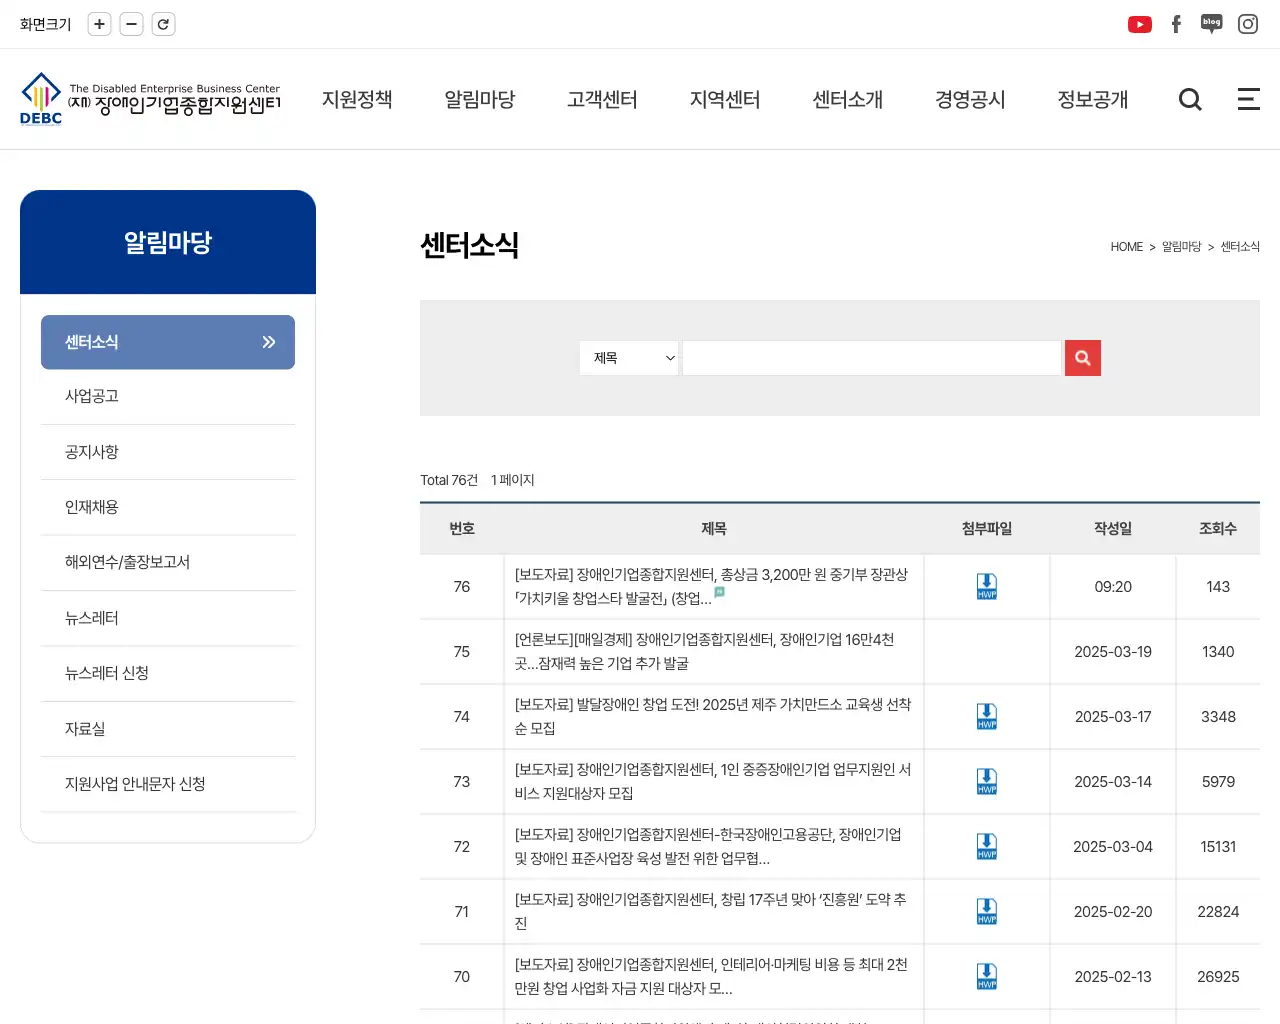The image size is (1280, 1024).
Task: Select 센터소식 in the sidebar
Action: coord(168,342)
